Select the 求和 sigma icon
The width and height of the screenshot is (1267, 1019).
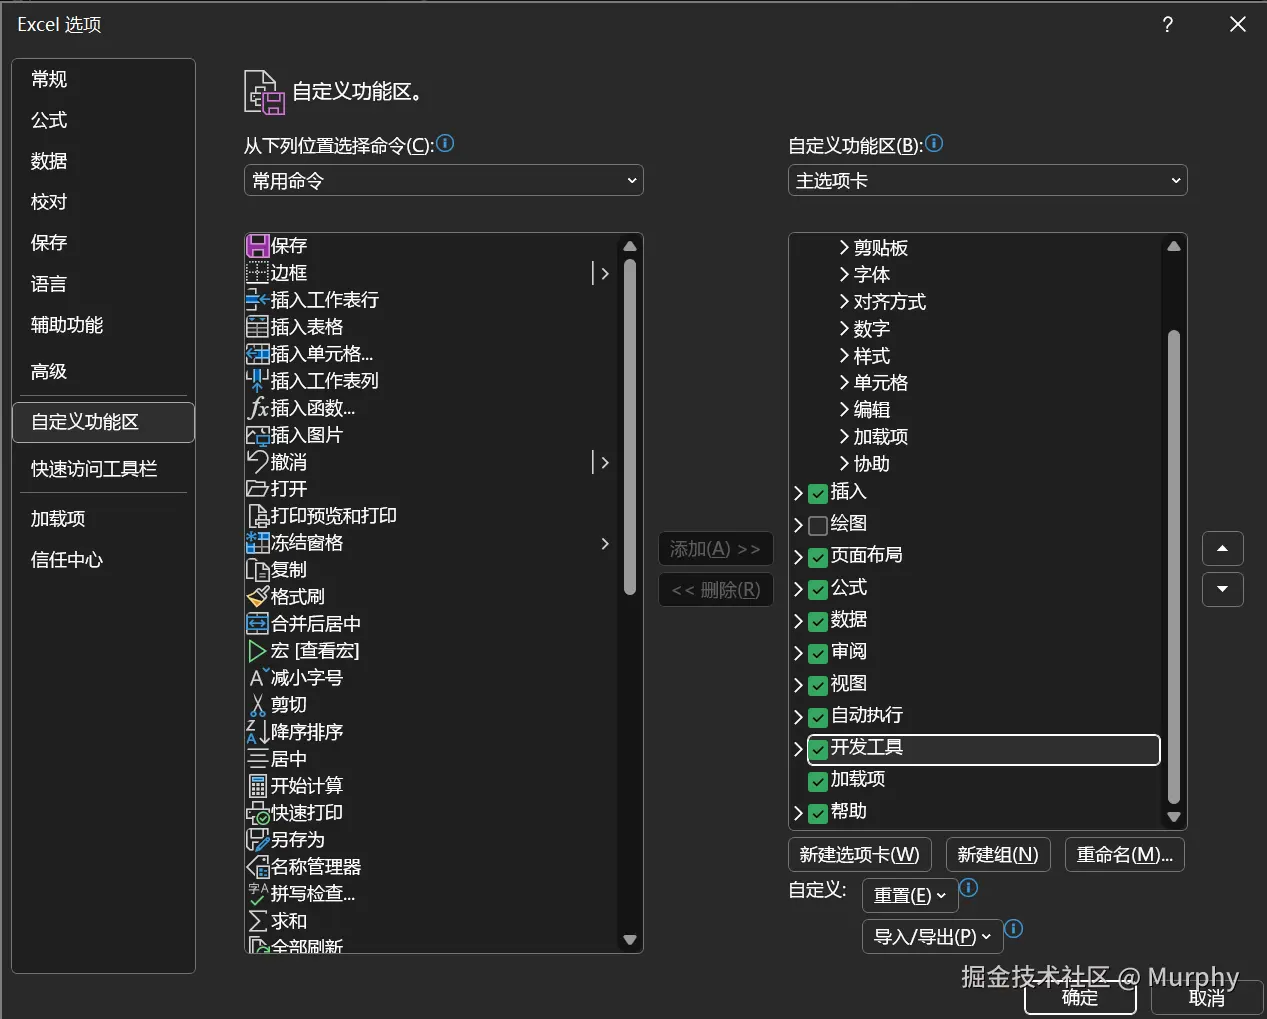pyautogui.click(x=258, y=921)
